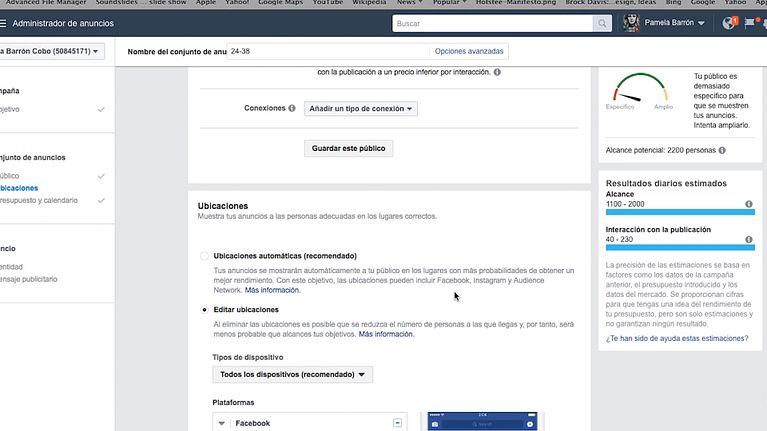Image resolution: width=767 pixels, height=431 pixels.
Task: Go to Identidad sidebar item
Action: coord(12,267)
